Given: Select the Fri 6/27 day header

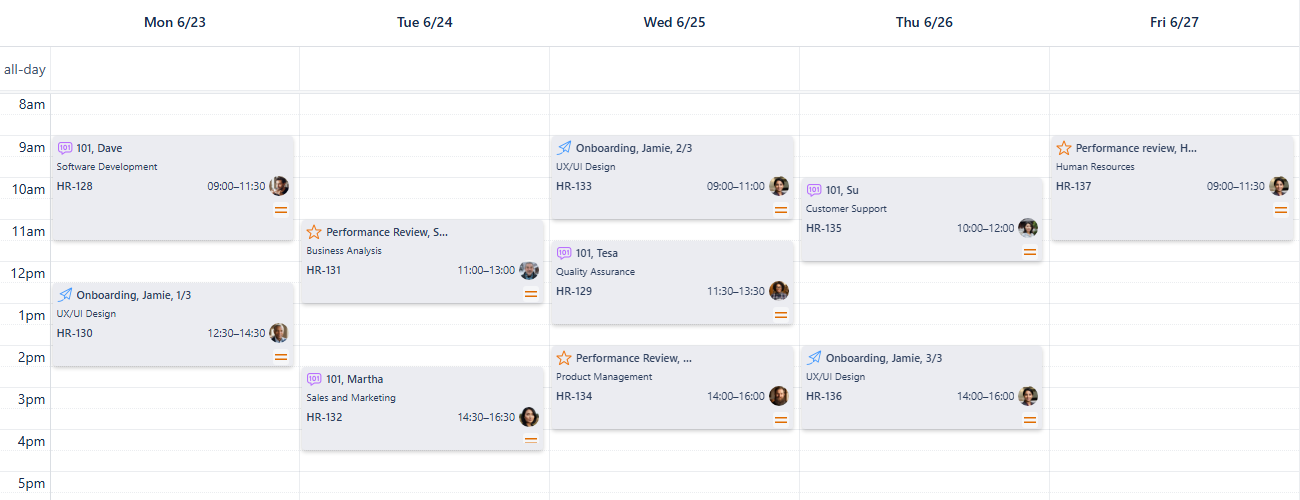Looking at the screenshot, I should click(1174, 22).
